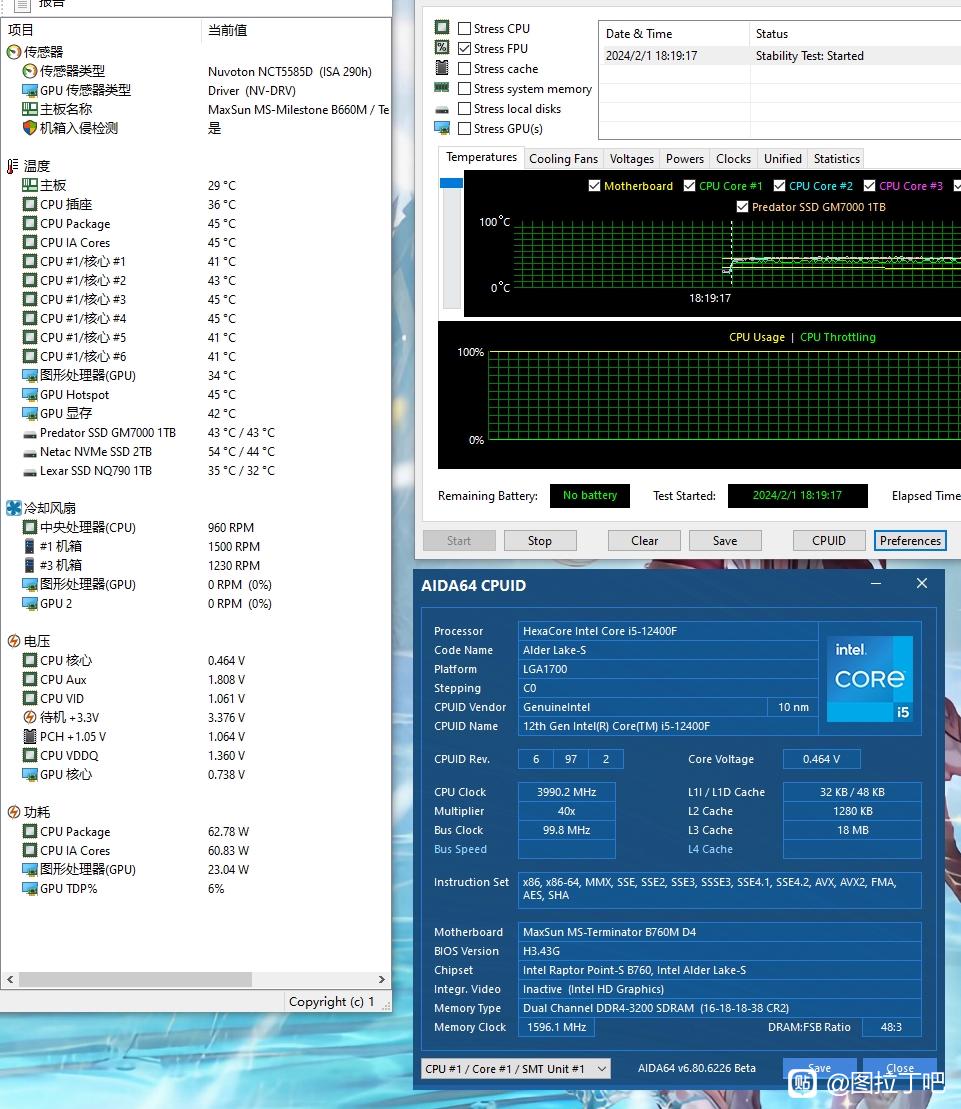Click the power icon beside 功耗

[13, 812]
